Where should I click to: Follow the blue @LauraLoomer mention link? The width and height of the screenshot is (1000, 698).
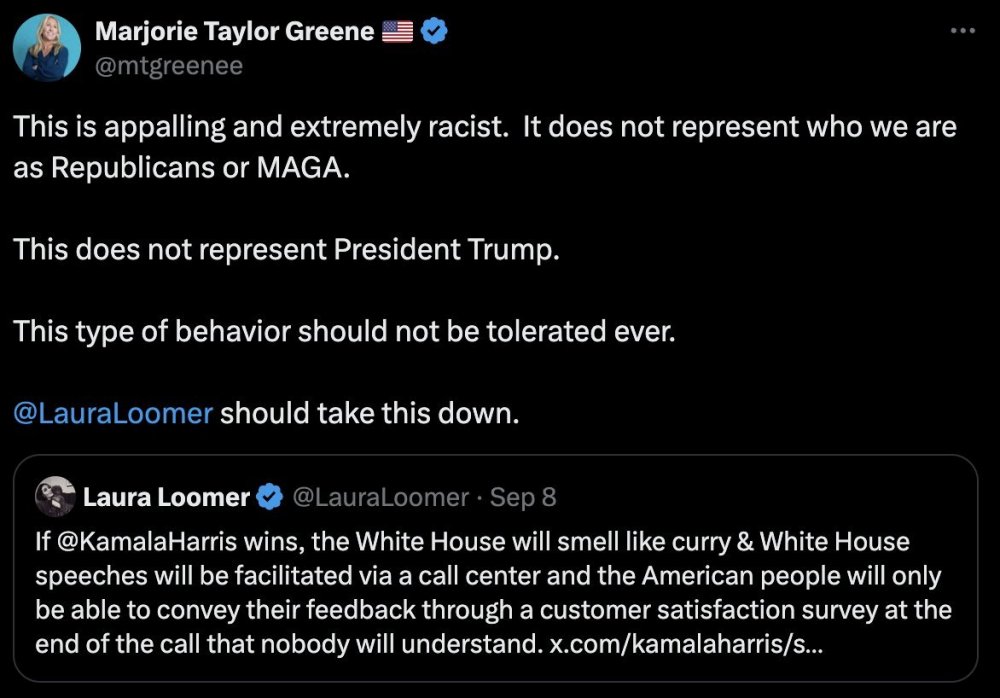click(x=113, y=412)
